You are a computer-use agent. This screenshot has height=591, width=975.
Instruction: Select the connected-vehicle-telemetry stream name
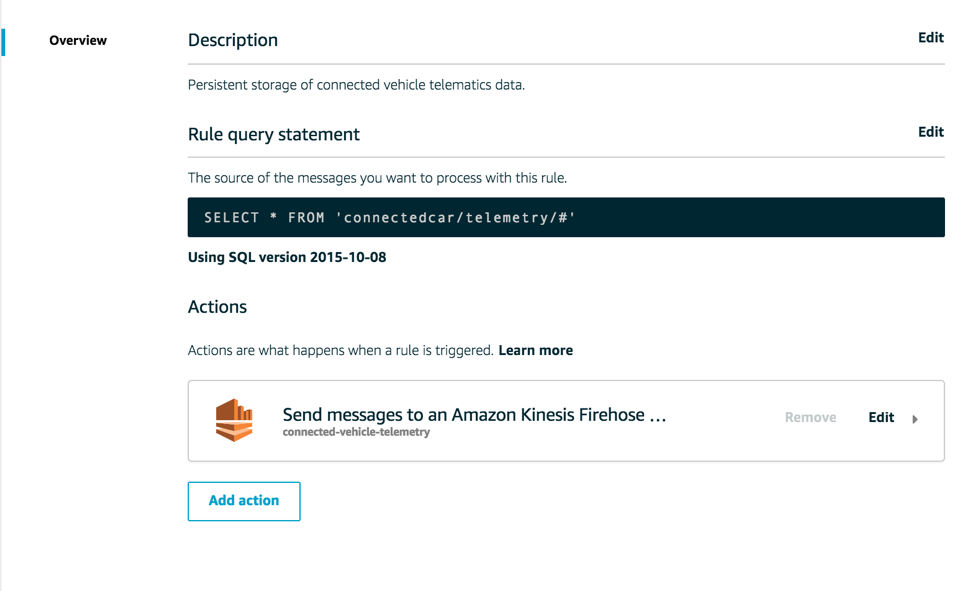tap(356, 432)
